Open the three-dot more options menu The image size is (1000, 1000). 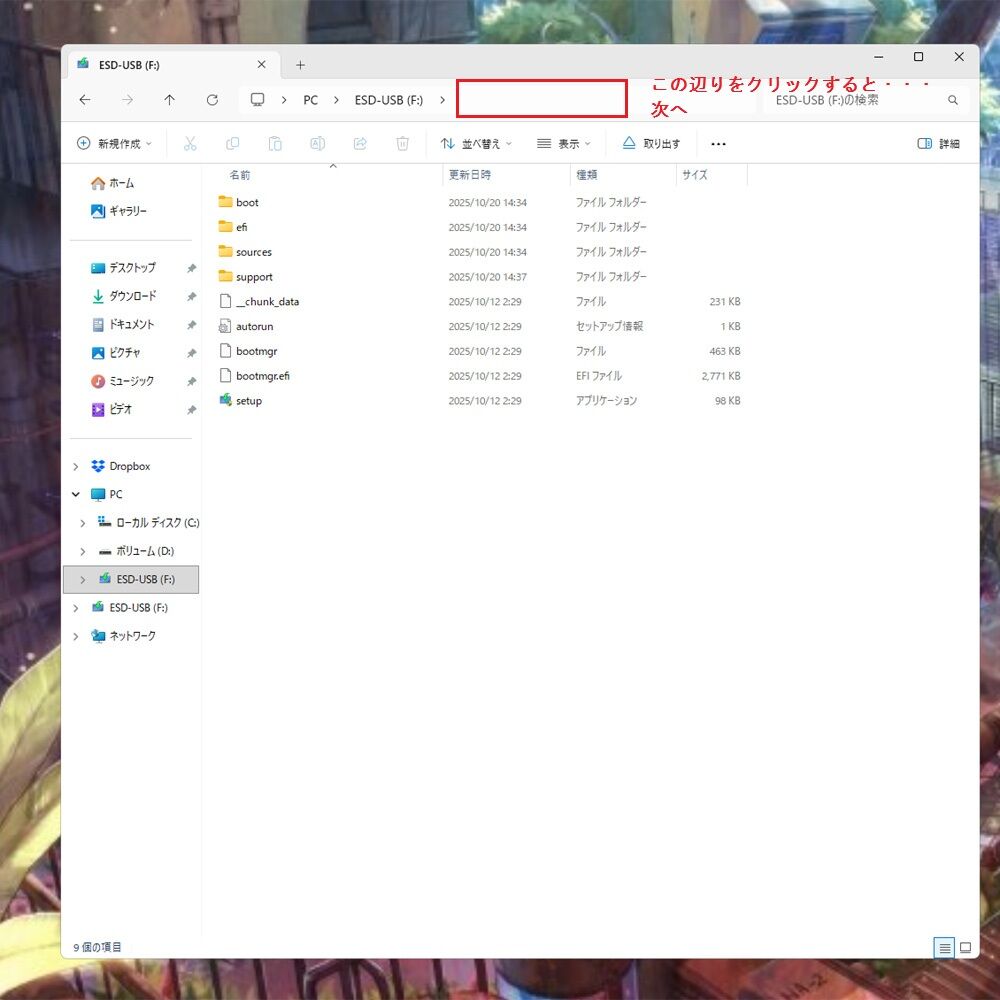(718, 144)
